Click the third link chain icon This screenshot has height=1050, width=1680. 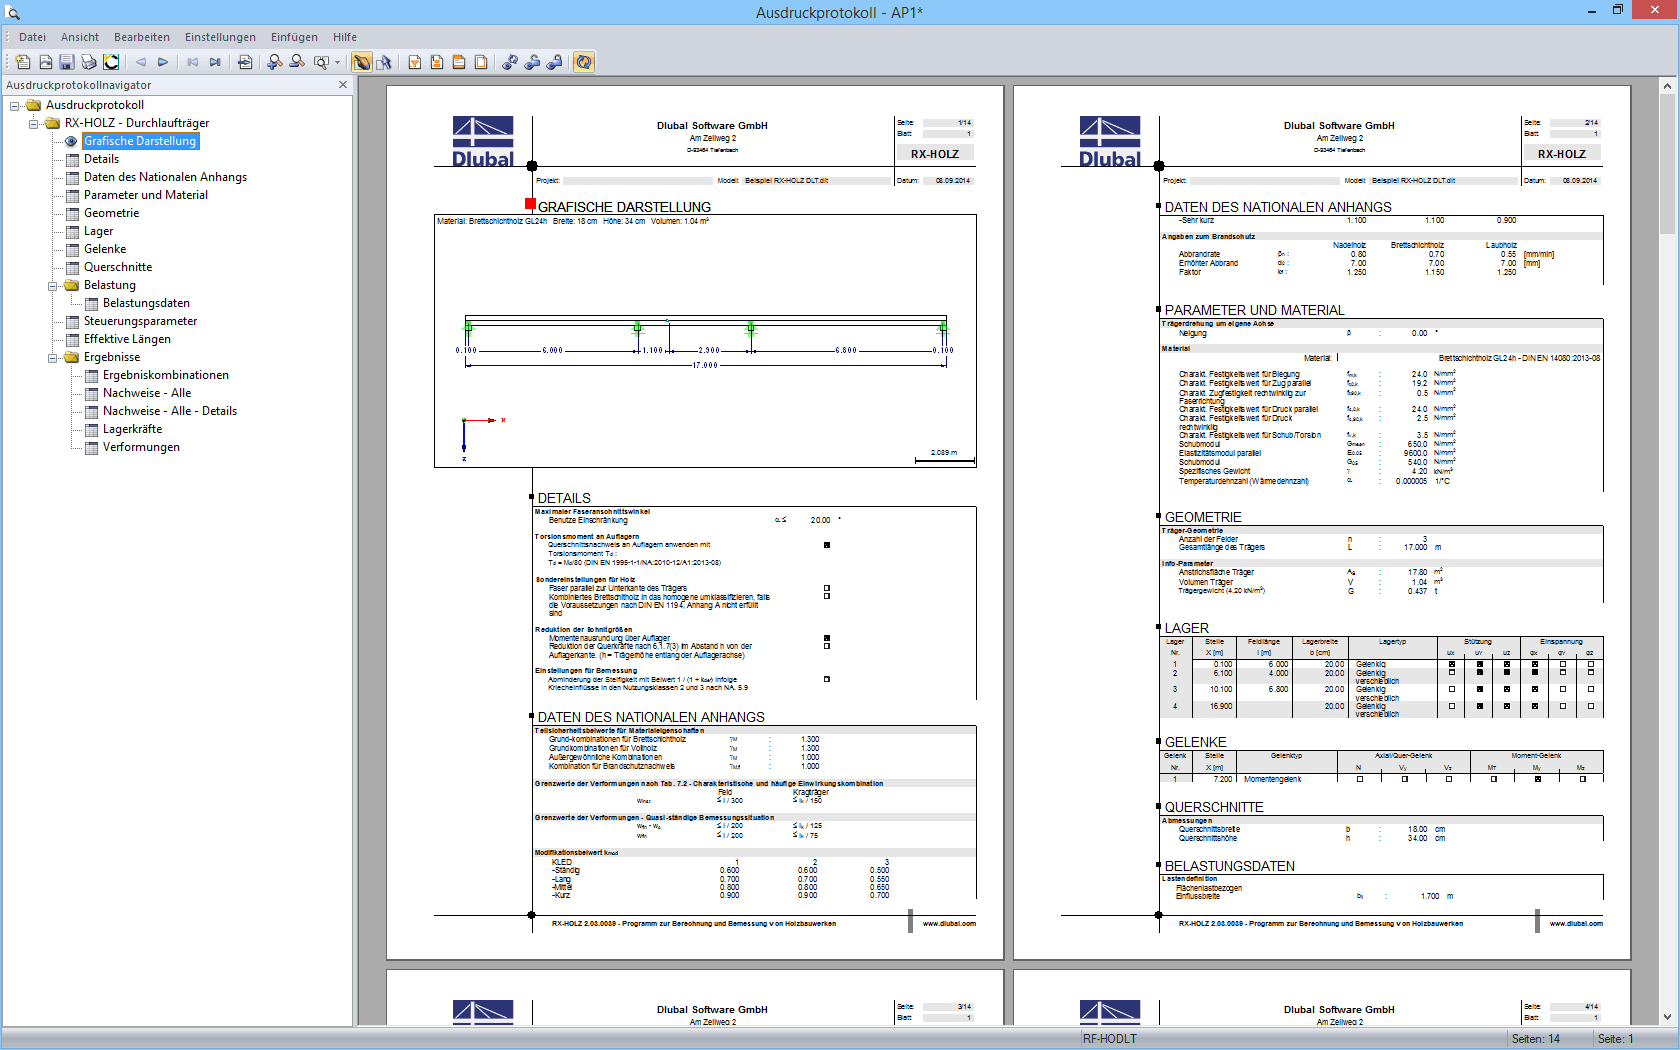(x=554, y=62)
